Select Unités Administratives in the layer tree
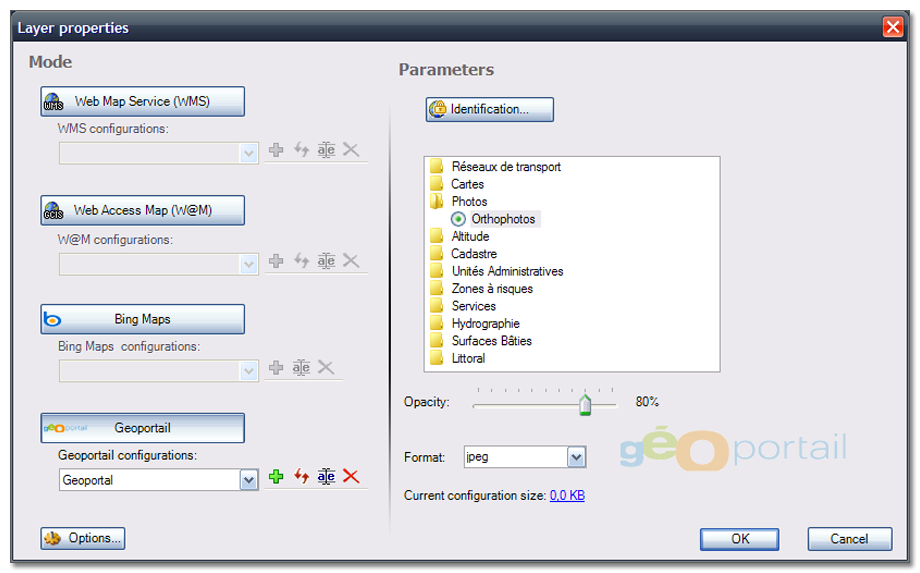The image size is (920, 573). (x=507, y=271)
